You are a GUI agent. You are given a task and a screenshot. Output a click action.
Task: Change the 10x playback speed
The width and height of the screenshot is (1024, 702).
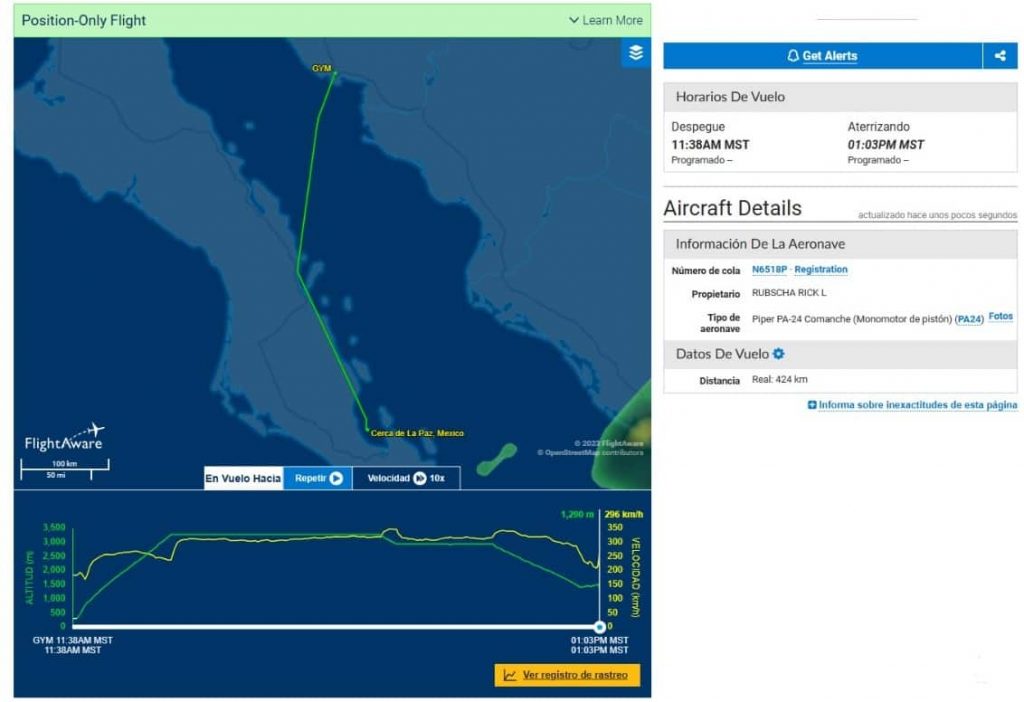pyautogui.click(x=438, y=478)
